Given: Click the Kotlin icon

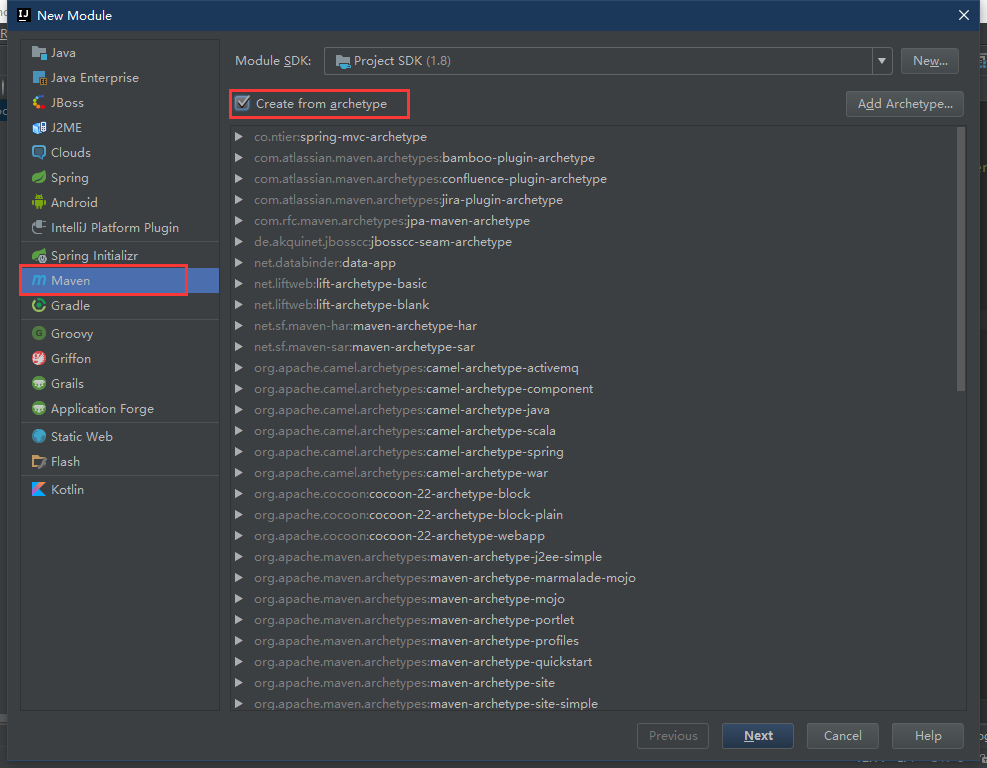Looking at the screenshot, I should (39, 489).
